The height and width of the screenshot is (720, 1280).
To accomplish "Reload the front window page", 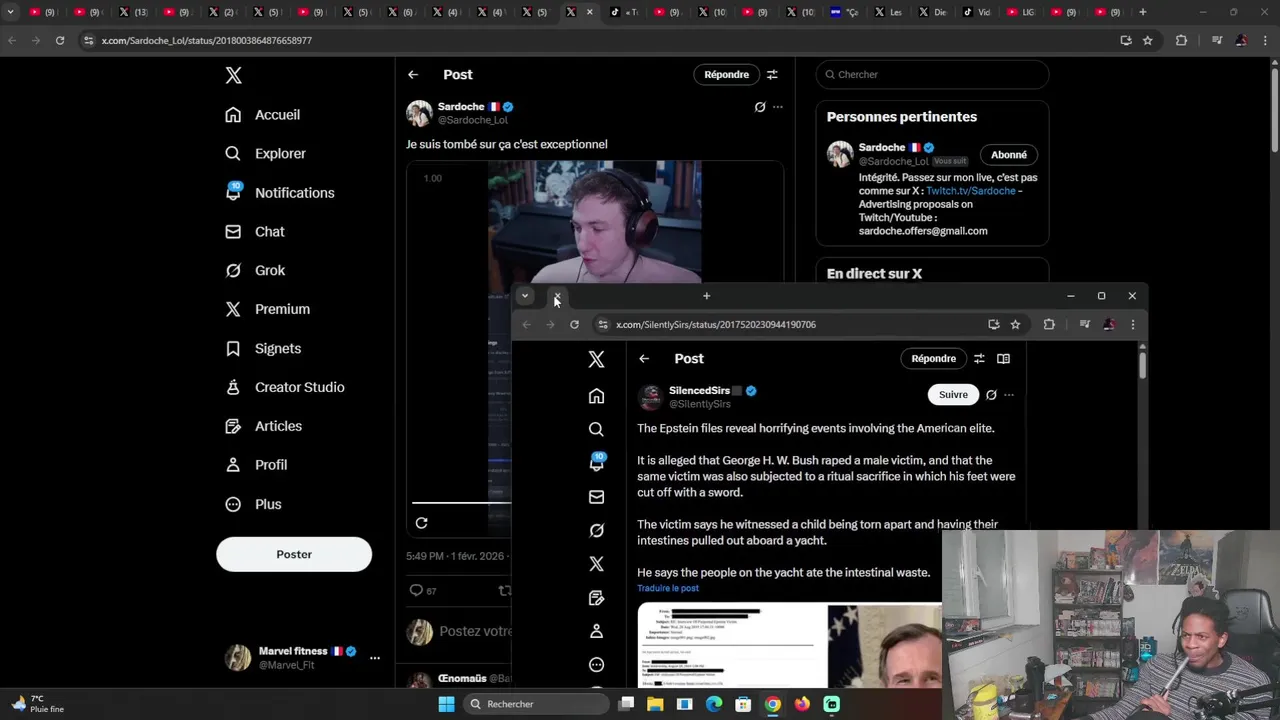I will point(574,325).
